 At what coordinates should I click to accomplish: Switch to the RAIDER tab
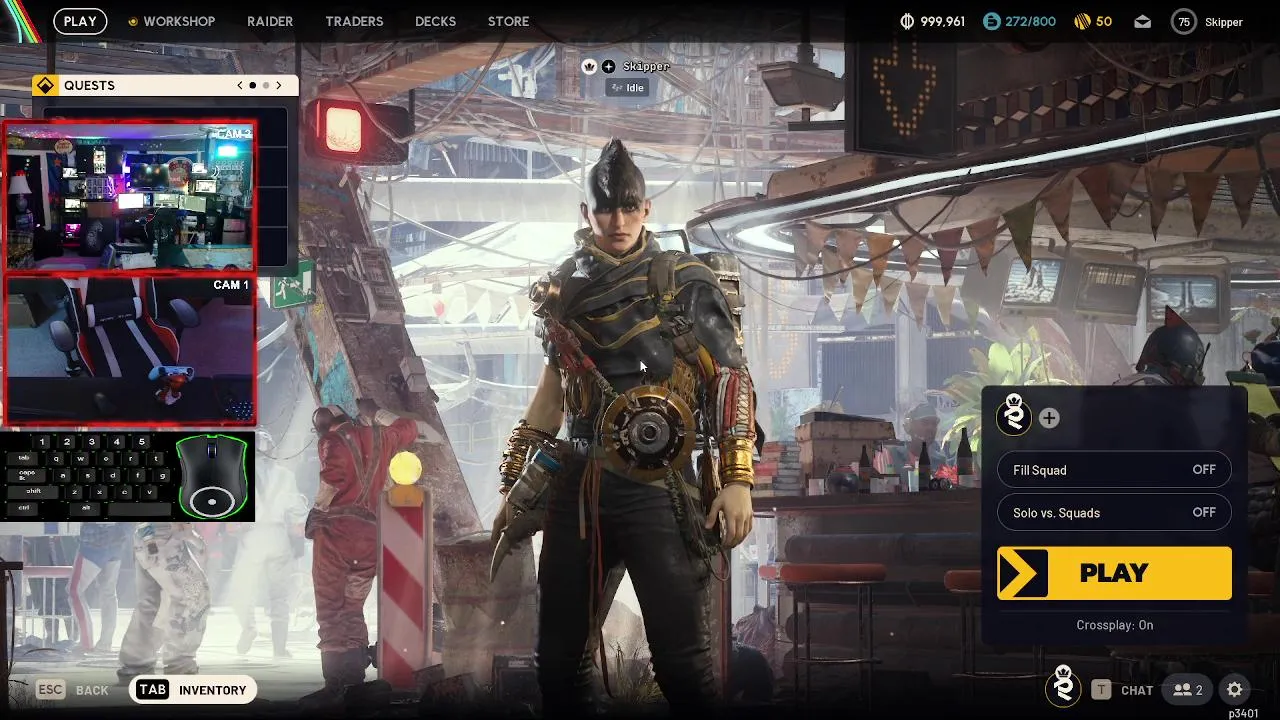[x=270, y=21]
